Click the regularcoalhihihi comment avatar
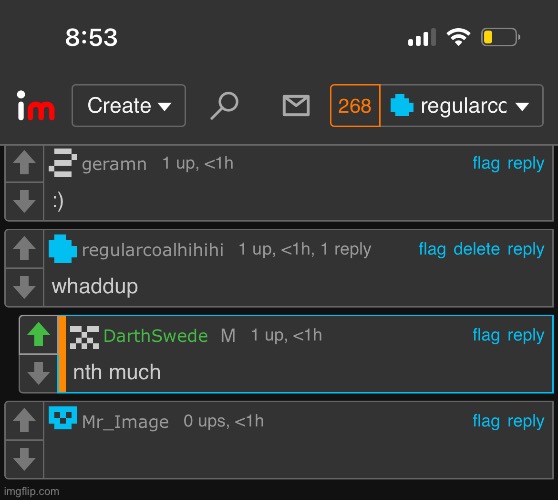 point(63,249)
